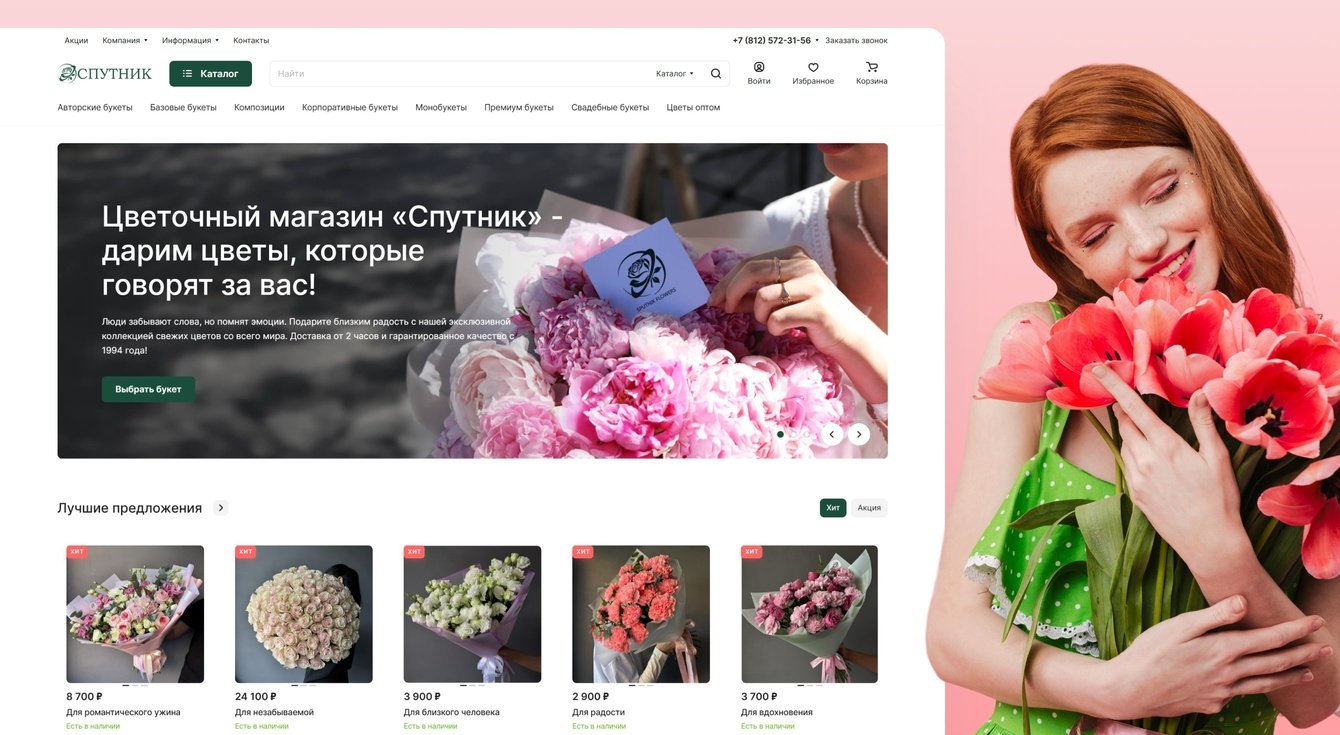Screen dimensions: 1340x735
Task: Expand the Информация dropdown menu
Action: pos(190,41)
